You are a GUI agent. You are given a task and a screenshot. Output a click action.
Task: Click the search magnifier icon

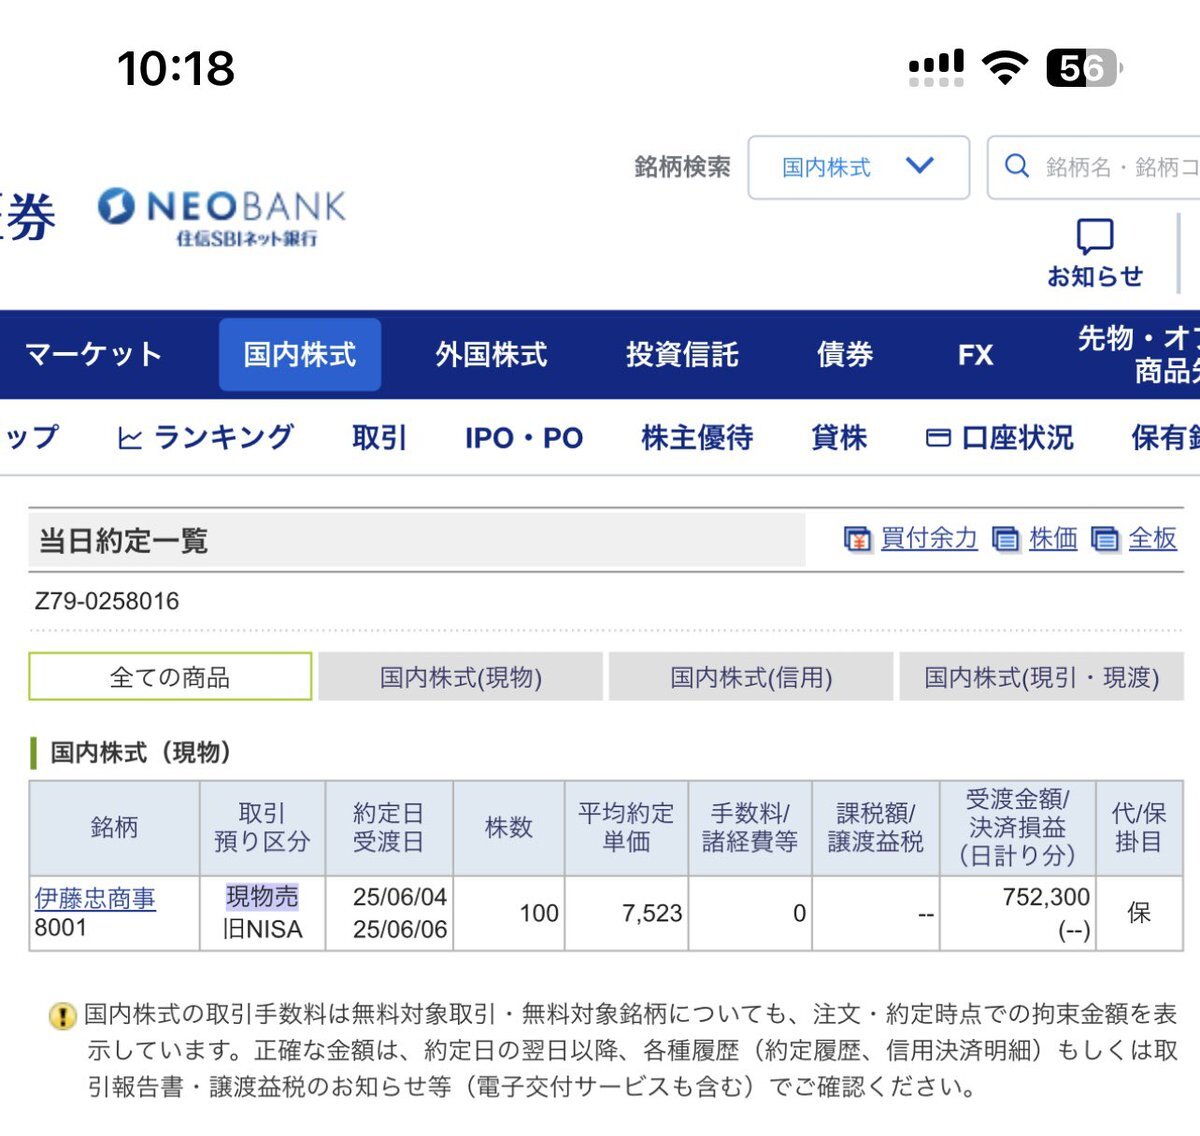pos(1016,166)
